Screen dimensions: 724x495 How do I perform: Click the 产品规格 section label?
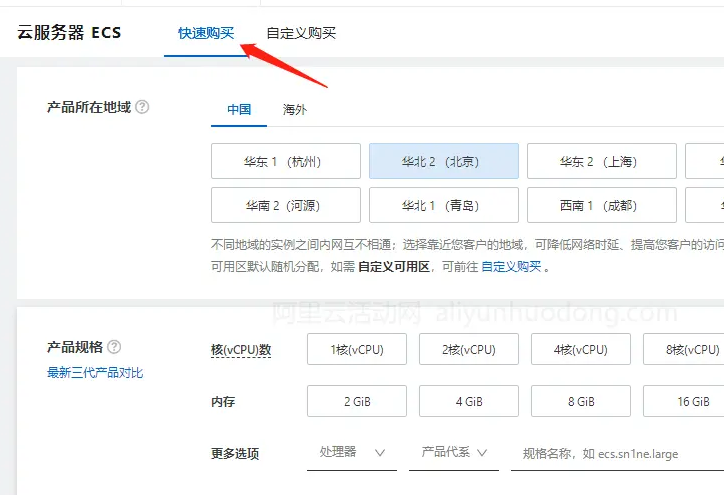pyautogui.click(x=75, y=347)
